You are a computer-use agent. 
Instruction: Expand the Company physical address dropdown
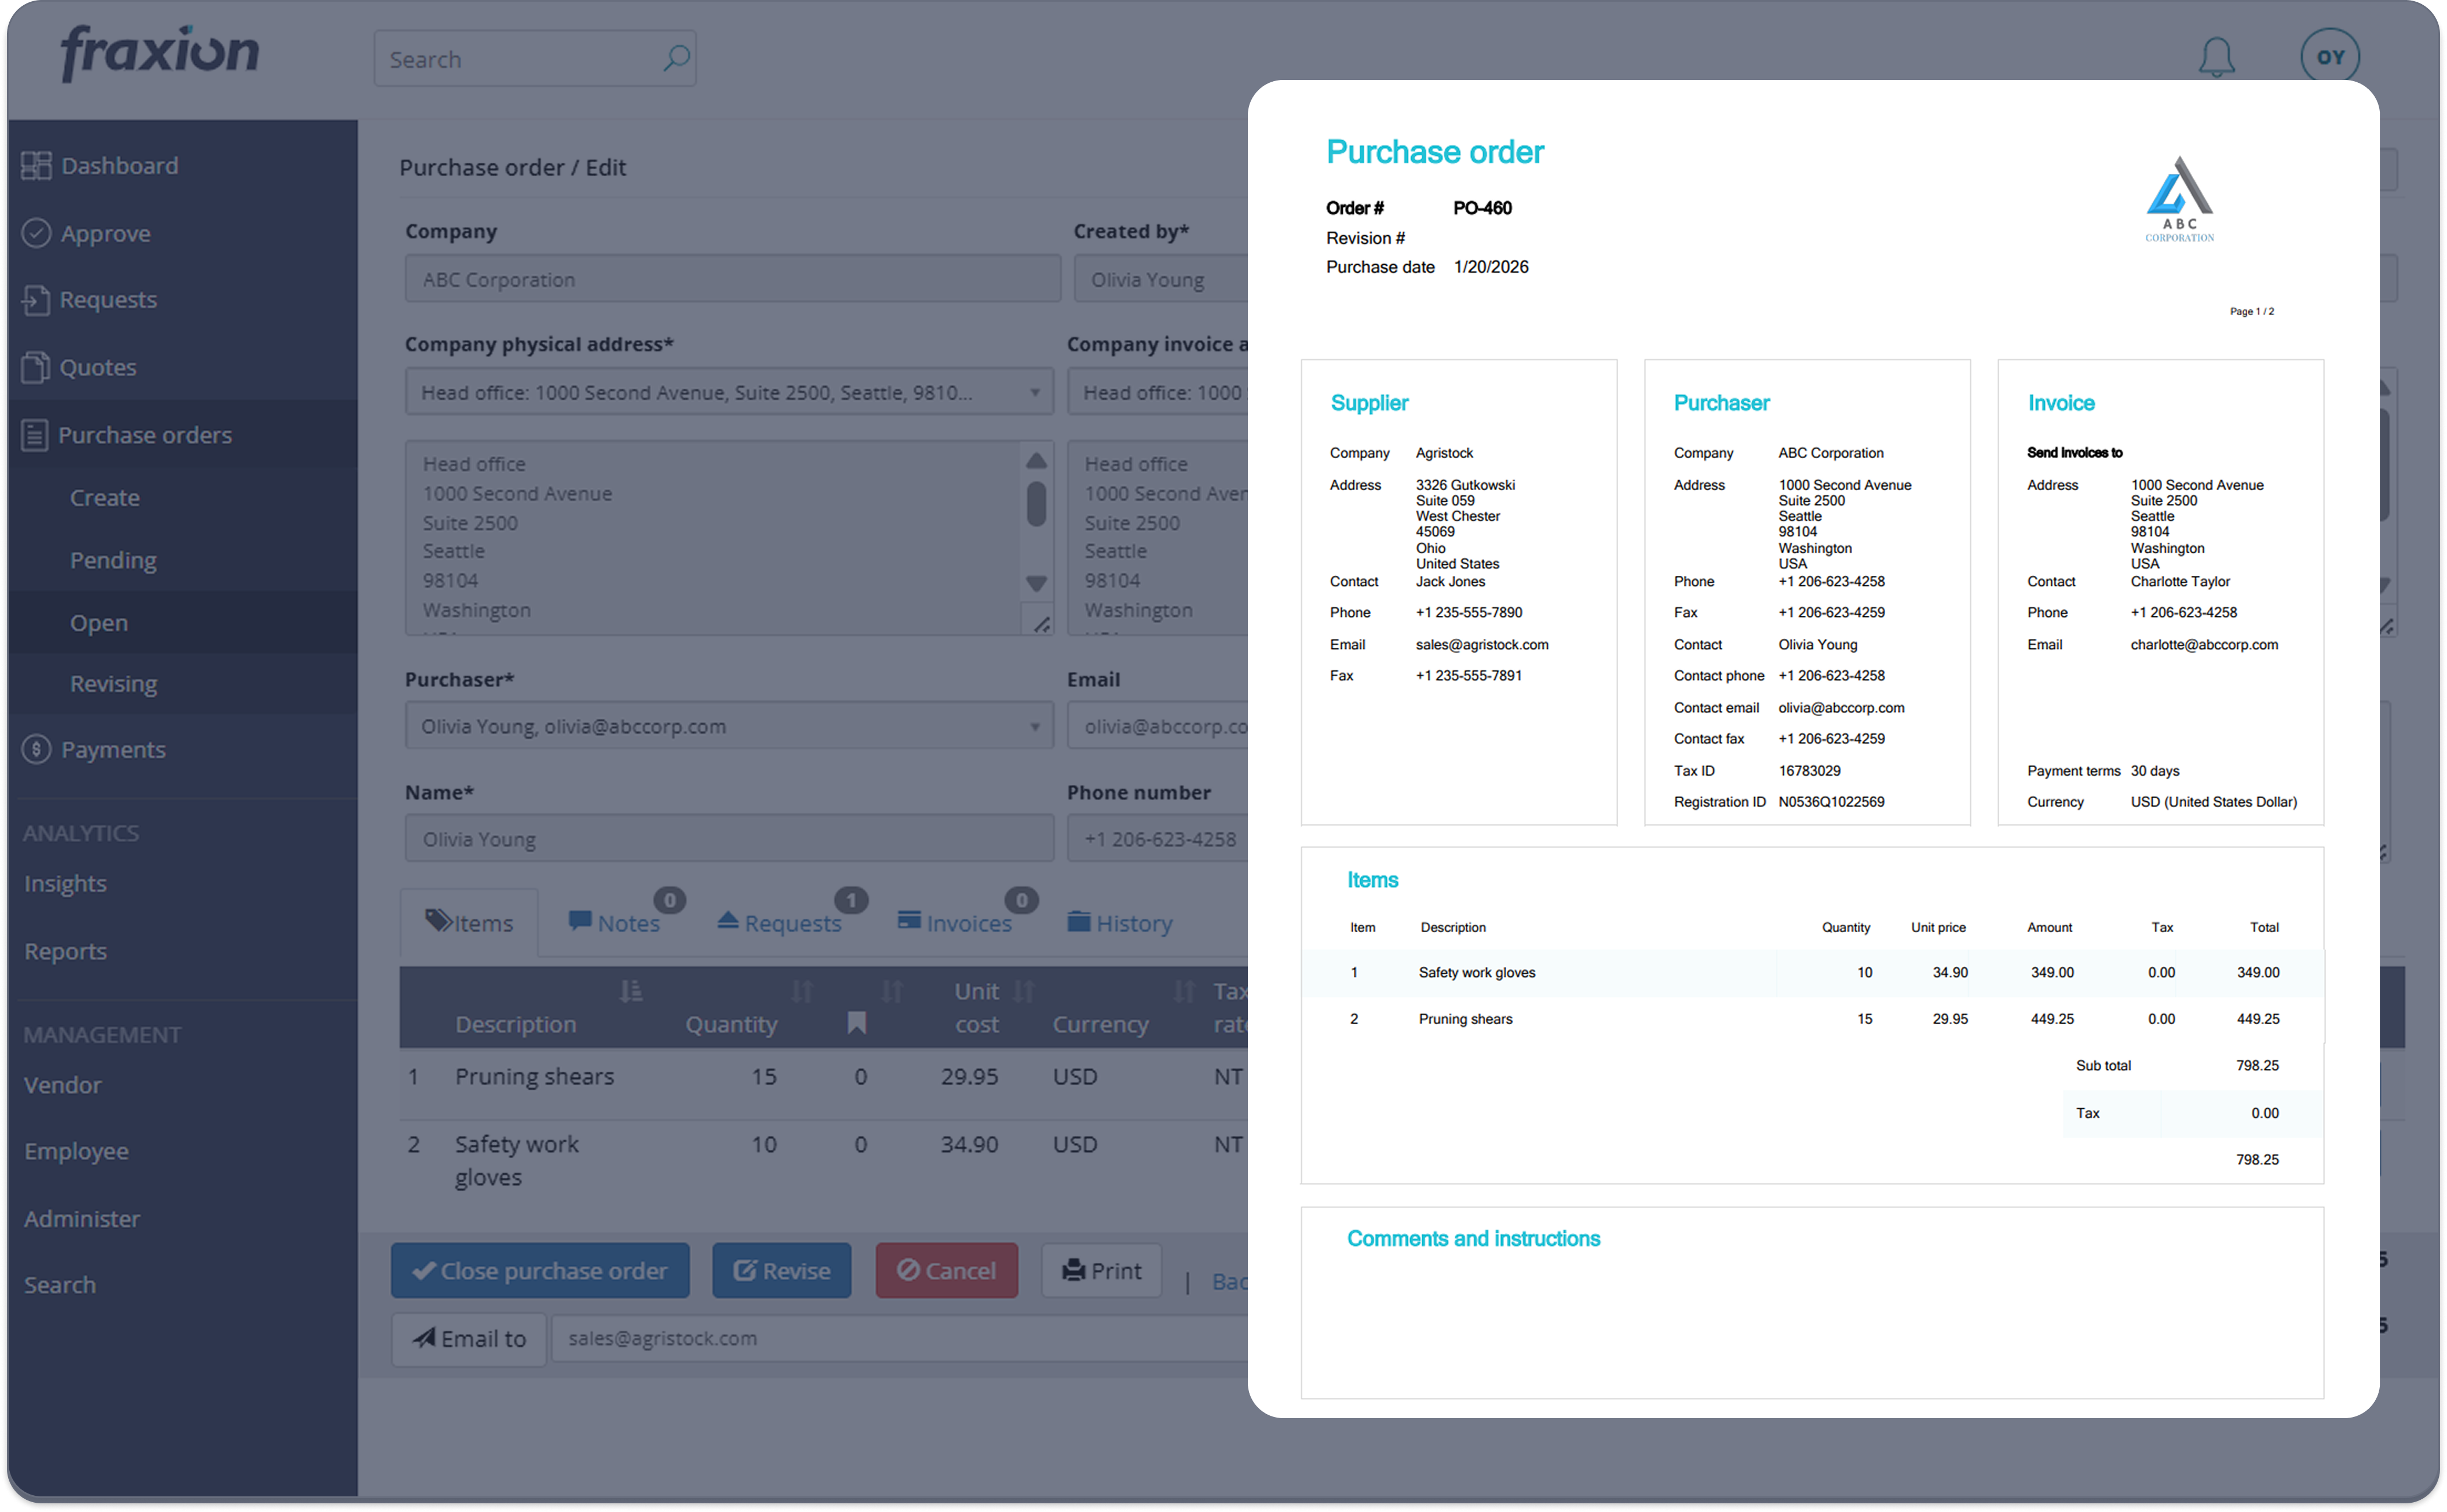1034,393
